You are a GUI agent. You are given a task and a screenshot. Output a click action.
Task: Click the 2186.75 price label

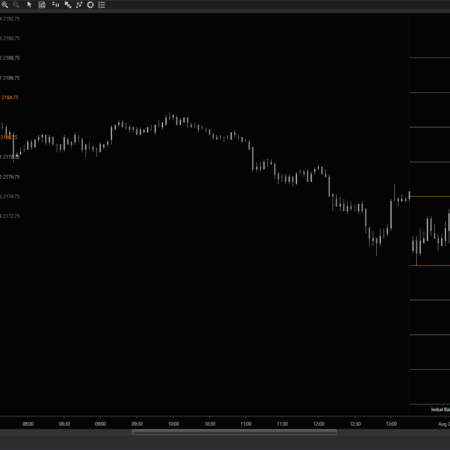tap(11, 78)
